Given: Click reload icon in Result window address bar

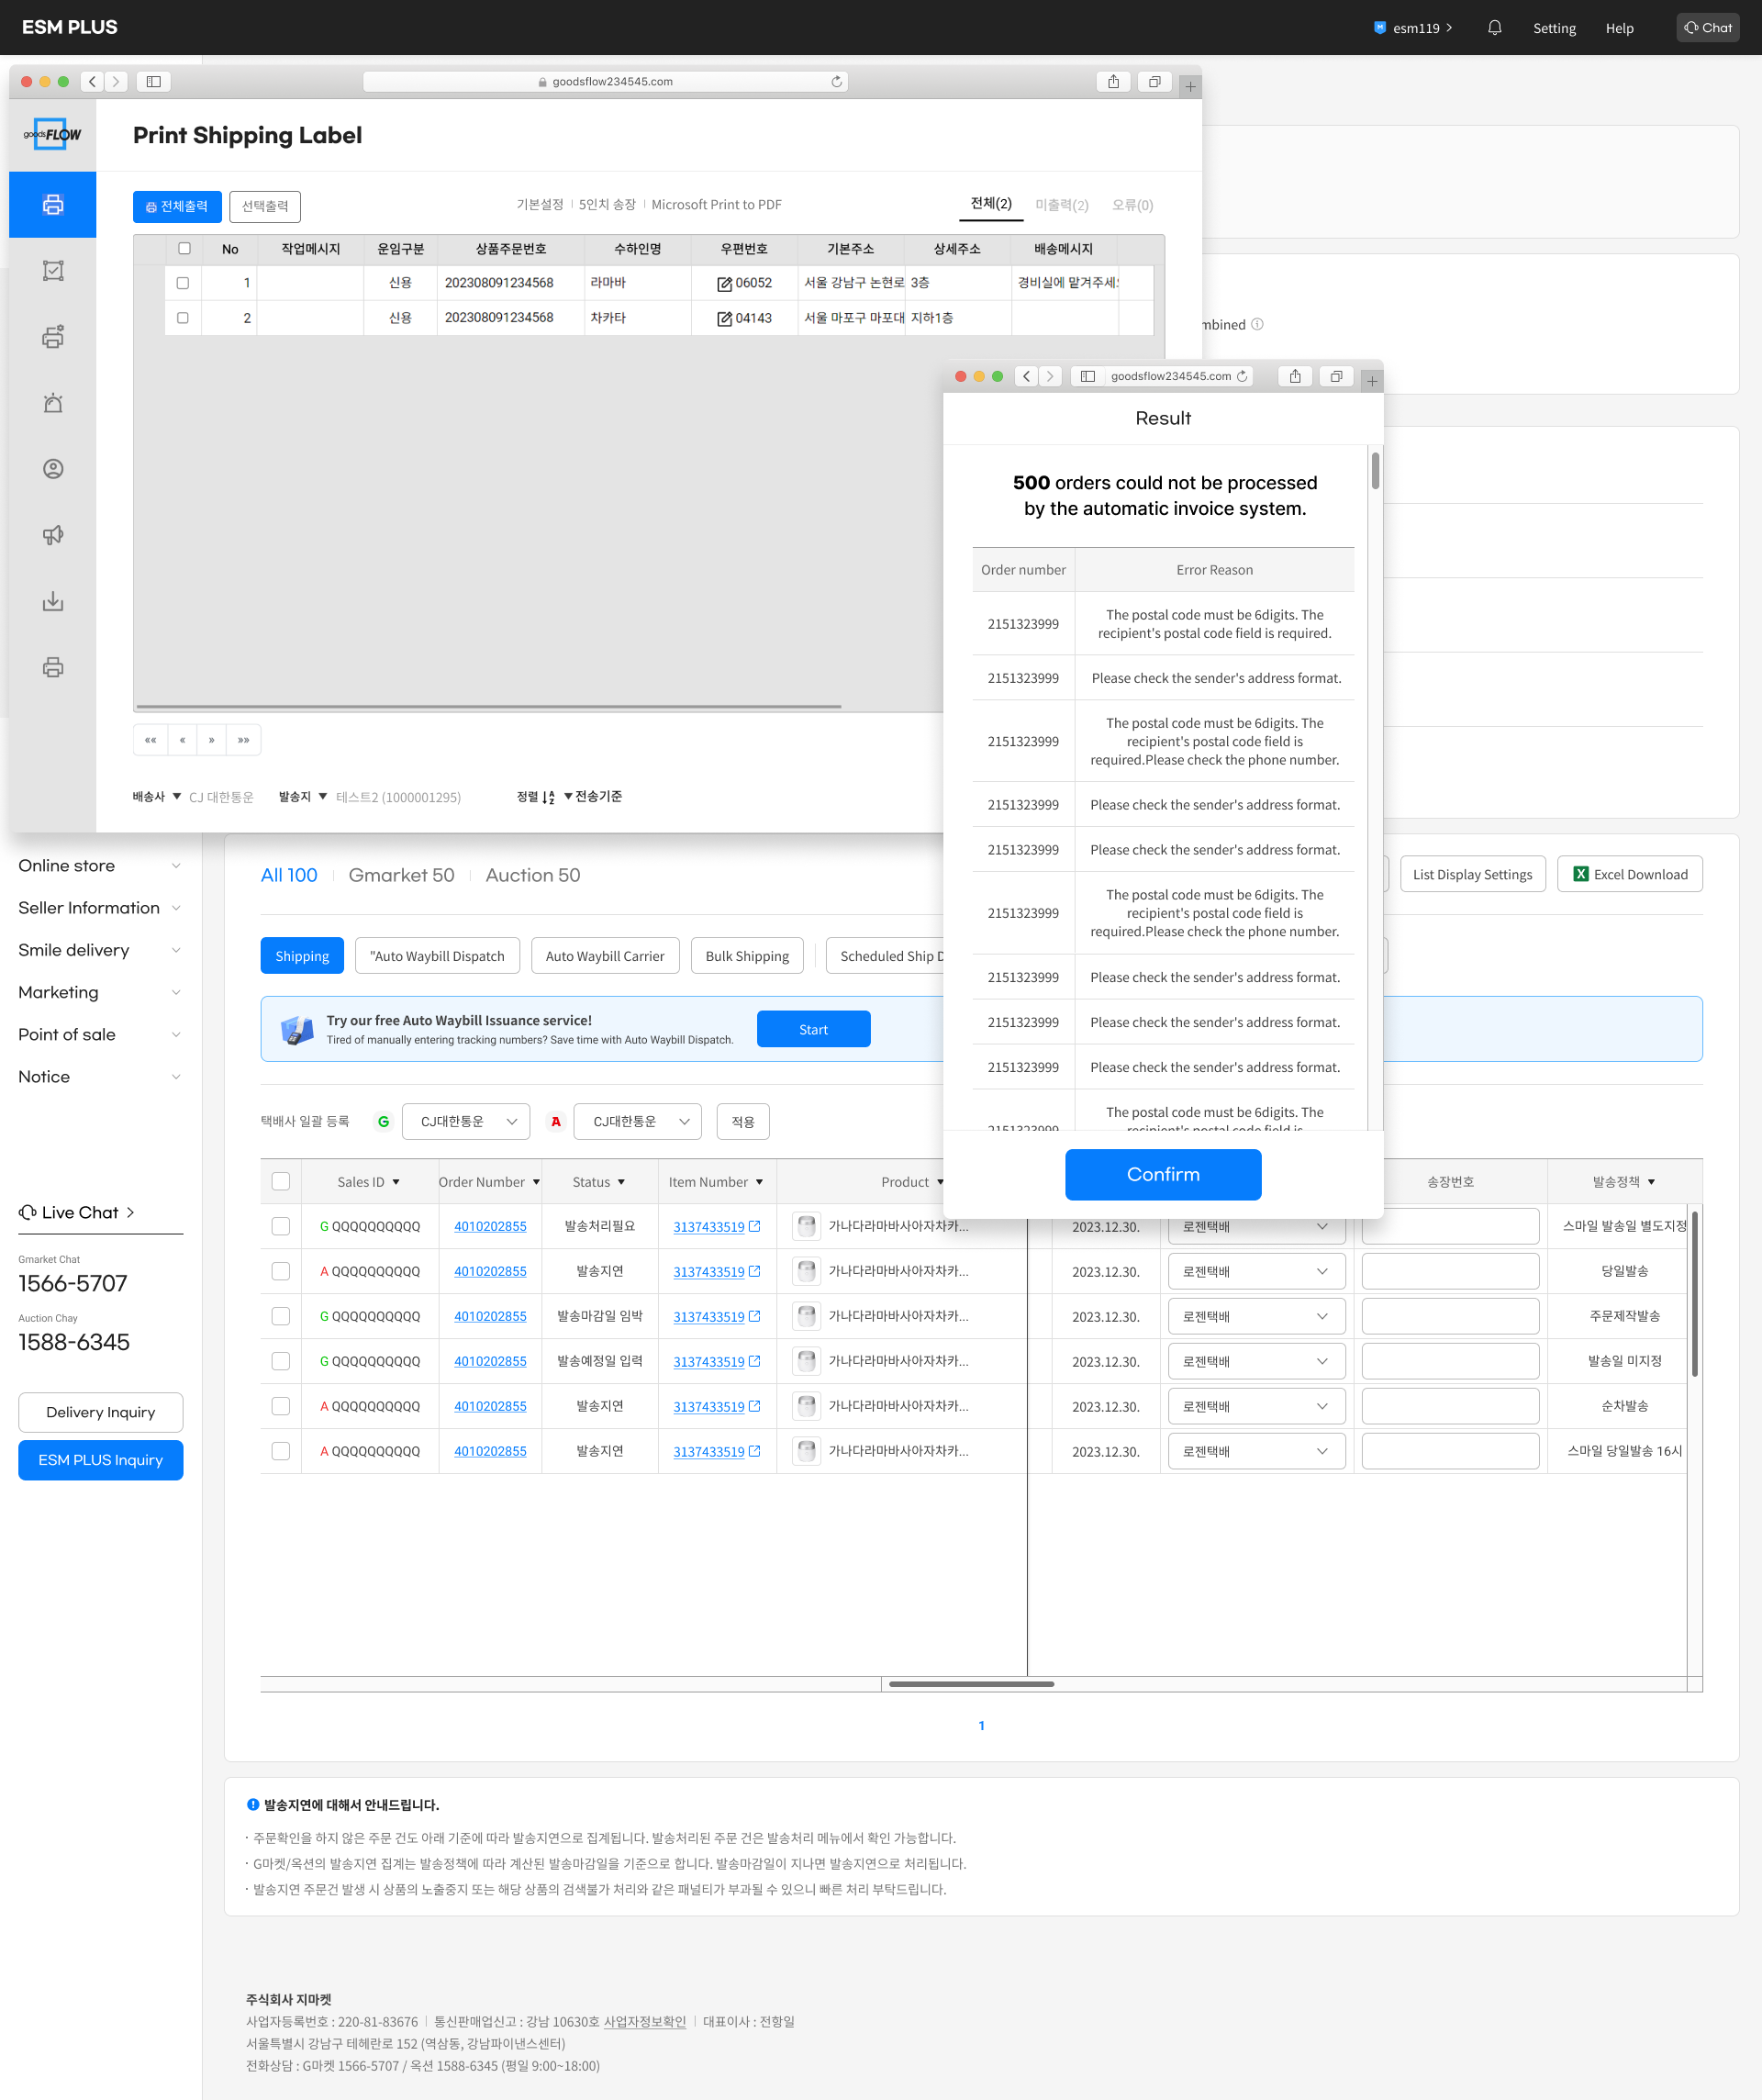Looking at the screenshot, I should [x=1242, y=377].
